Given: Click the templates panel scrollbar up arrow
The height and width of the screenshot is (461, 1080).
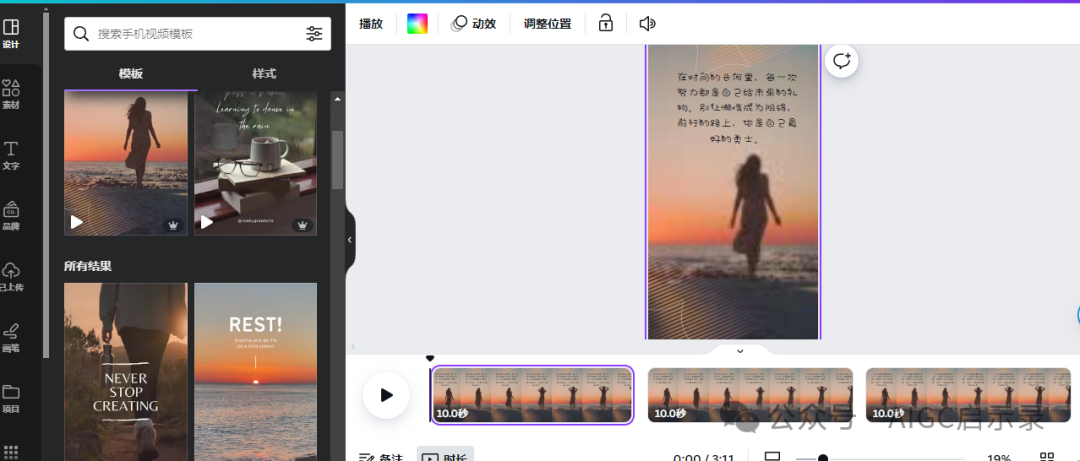Looking at the screenshot, I should pos(338,99).
